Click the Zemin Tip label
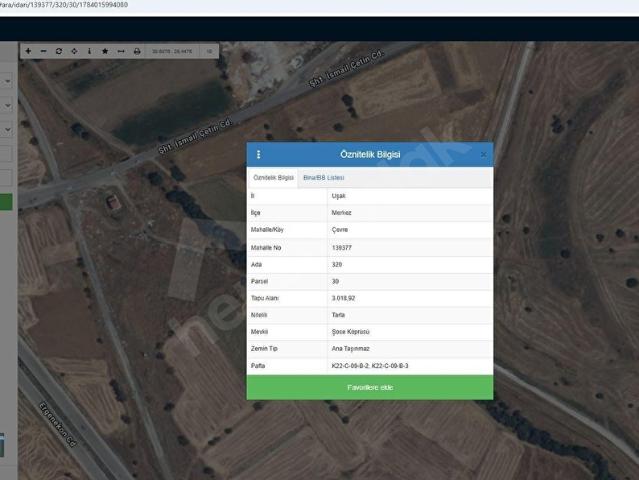Viewport: 639px width, 480px height. click(x=264, y=348)
